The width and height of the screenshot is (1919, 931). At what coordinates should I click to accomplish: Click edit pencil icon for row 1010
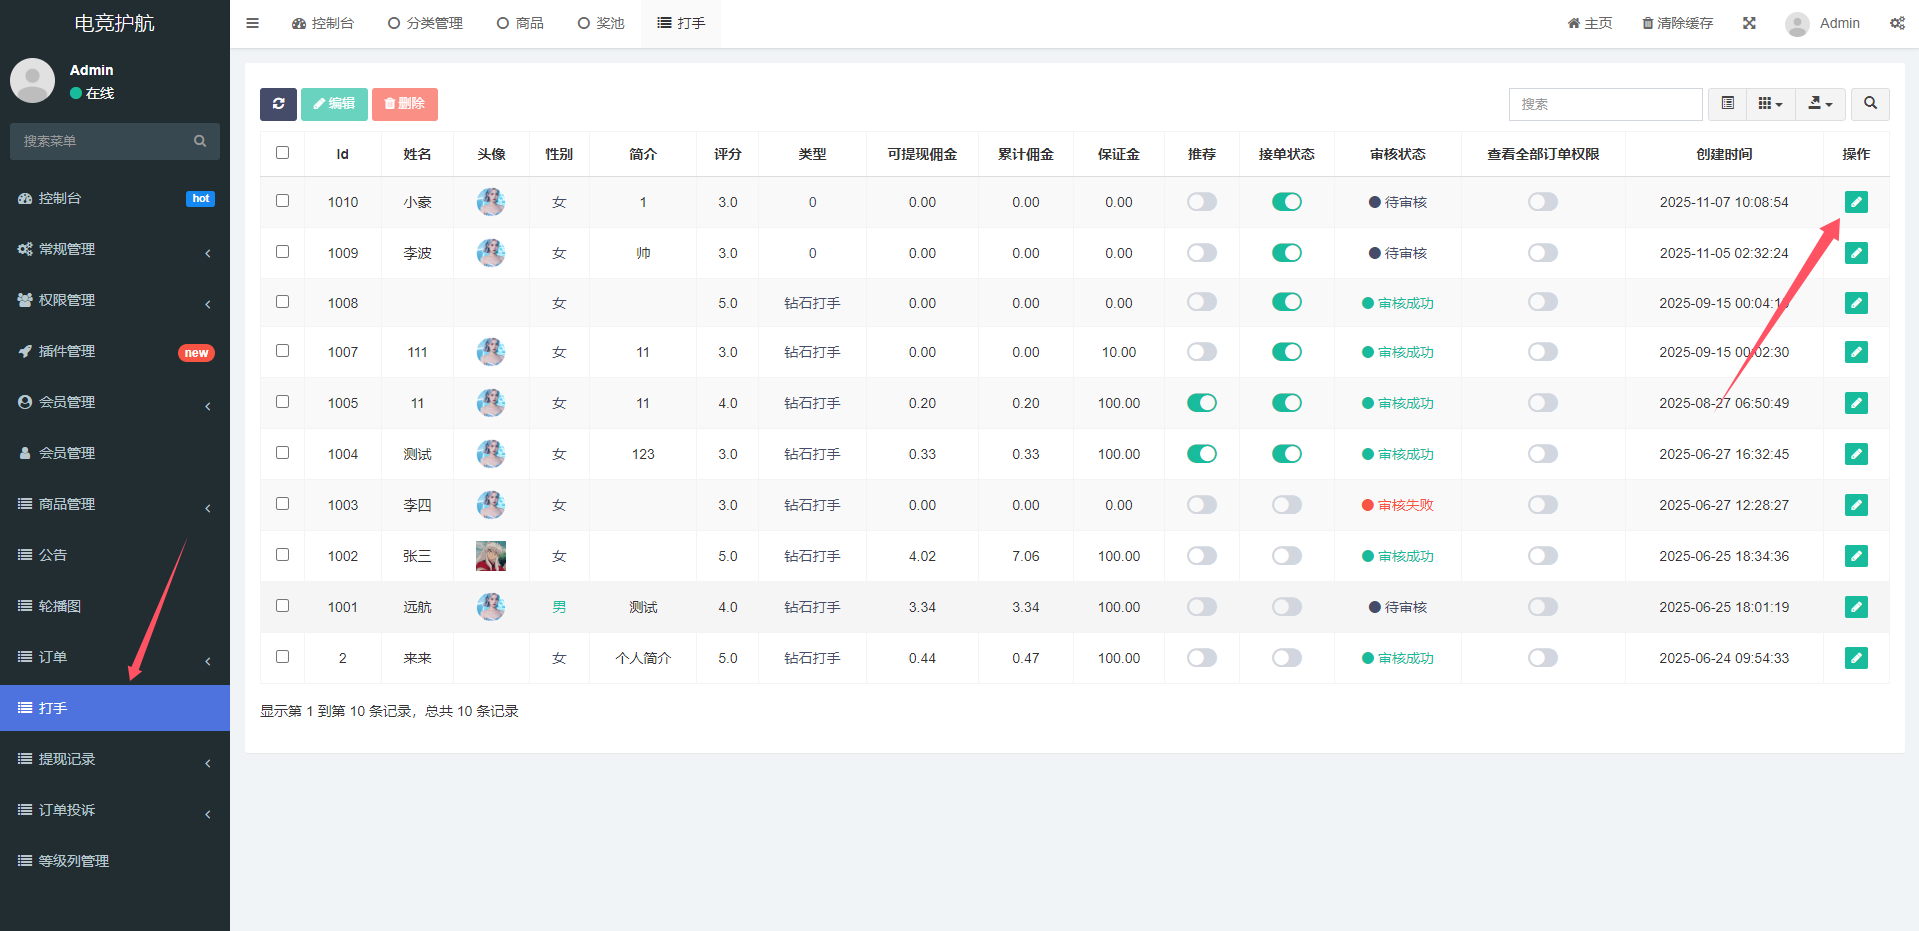click(1856, 202)
